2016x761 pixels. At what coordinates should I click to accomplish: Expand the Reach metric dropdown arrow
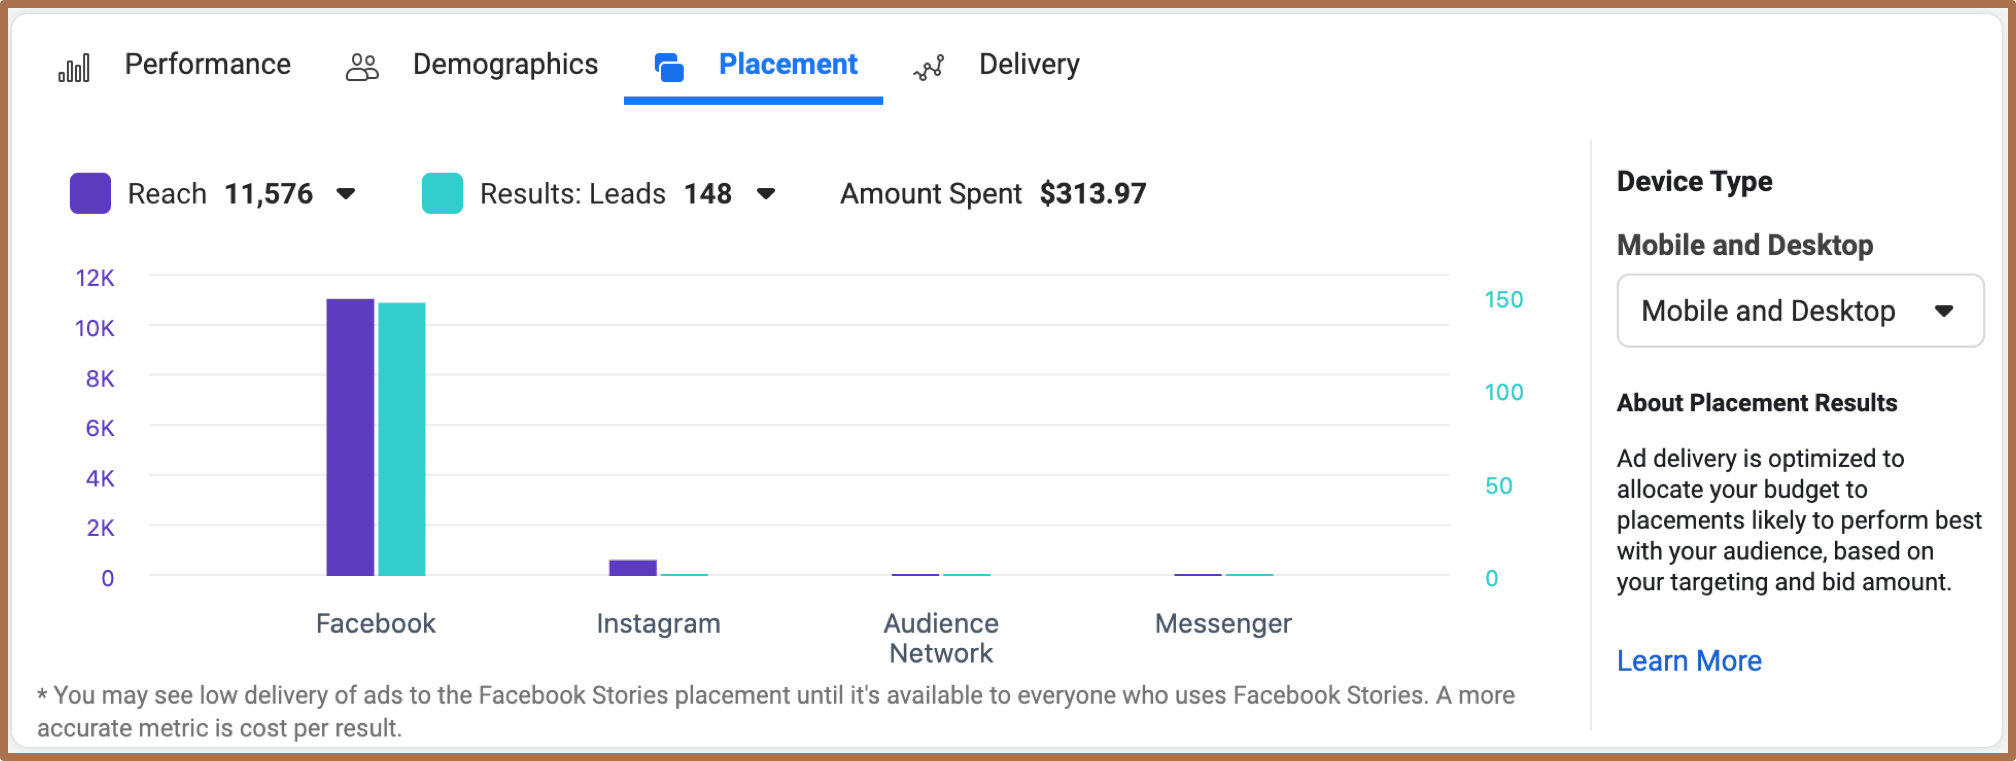(346, 193)
